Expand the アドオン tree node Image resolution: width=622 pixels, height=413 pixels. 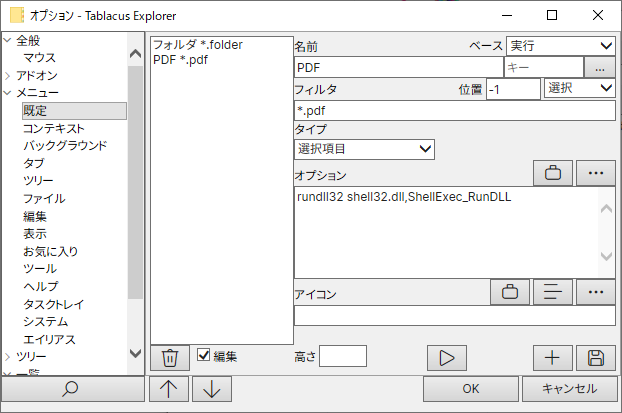tap(8, 75)
